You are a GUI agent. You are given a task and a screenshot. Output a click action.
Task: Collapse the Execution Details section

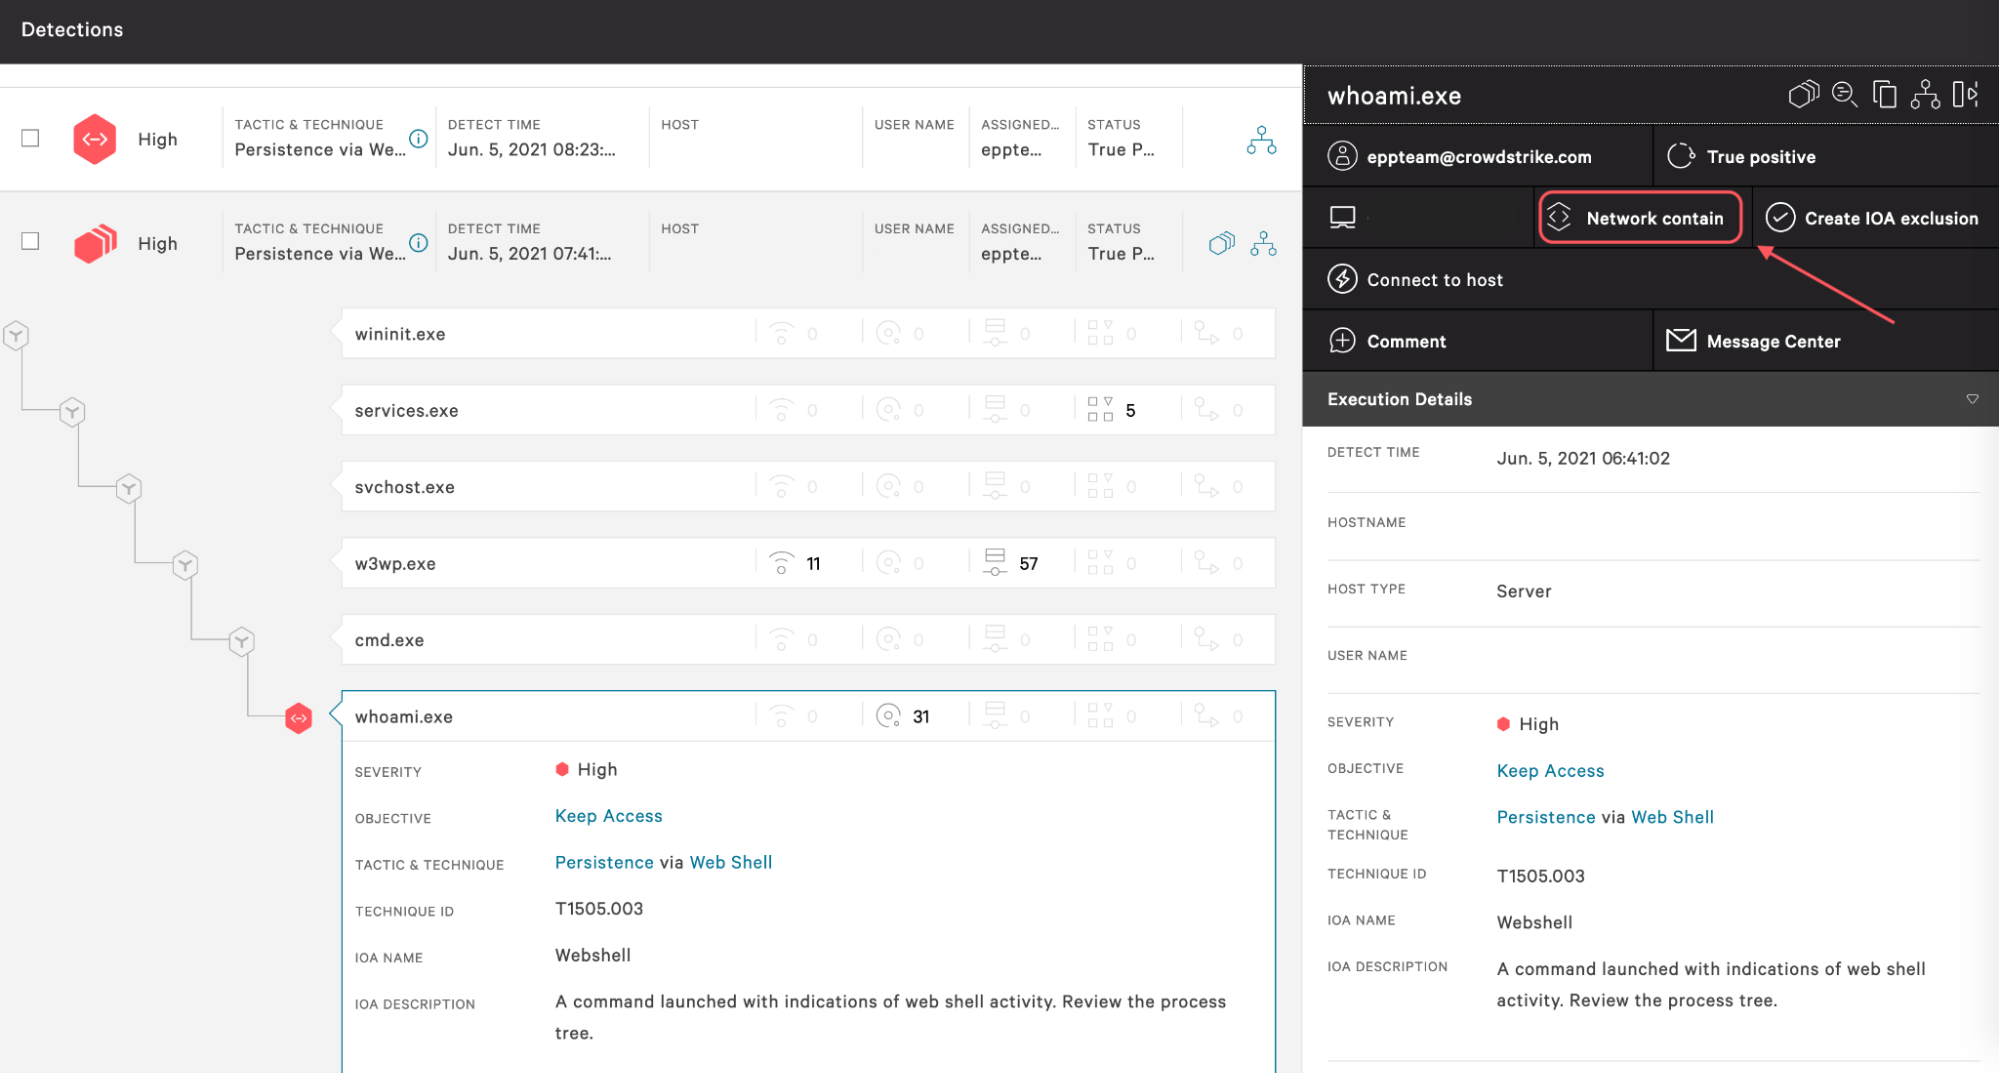coord(1972,399)
